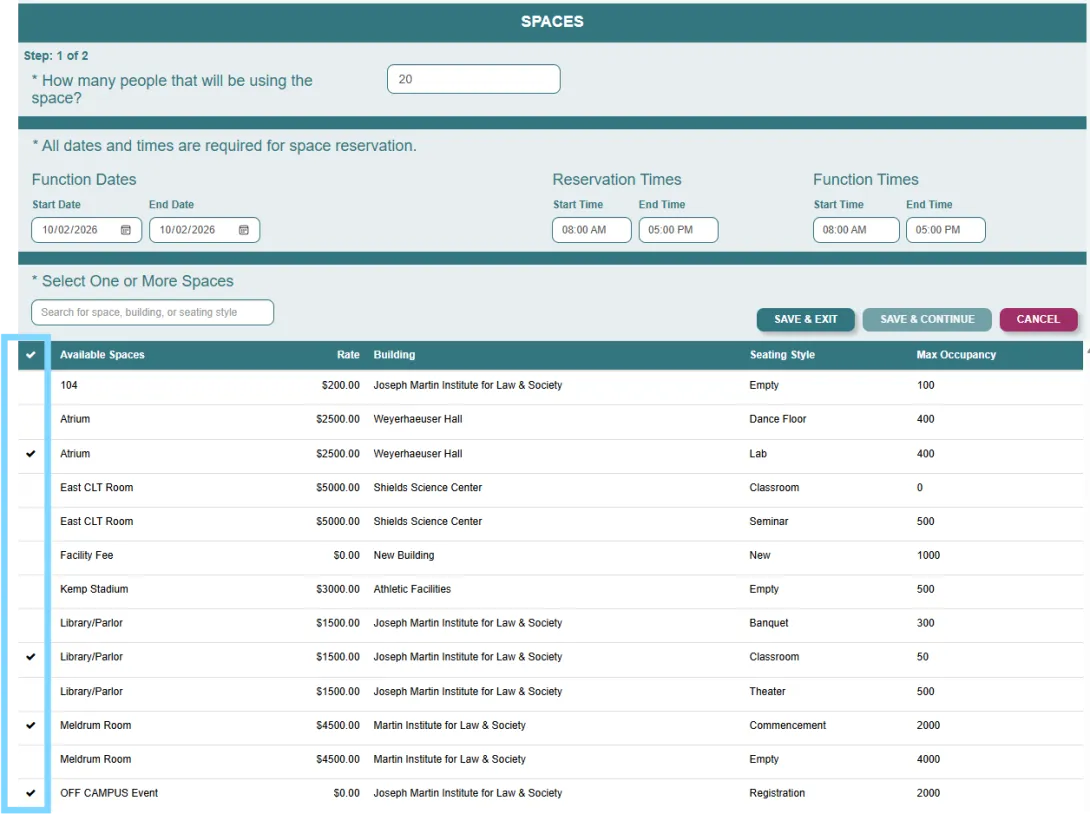Image resolution: width=1090 pixels, height=814 pixels.
Task: Select the Reservation Times Start Time field
Action: point(592,230)
